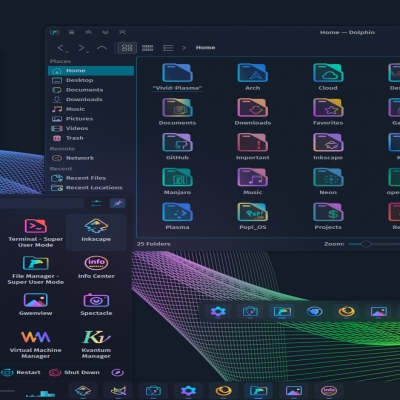Open Music in the Places sidebar

(91, 109)
